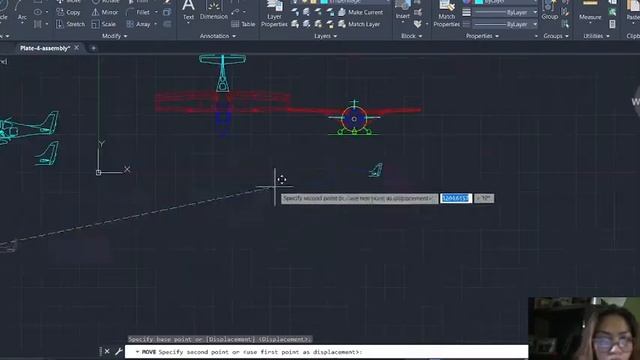Viewport: 640px width, 360px height.
Task: Open the Measure dropdown arrow
Action: (x=590, y=24)
